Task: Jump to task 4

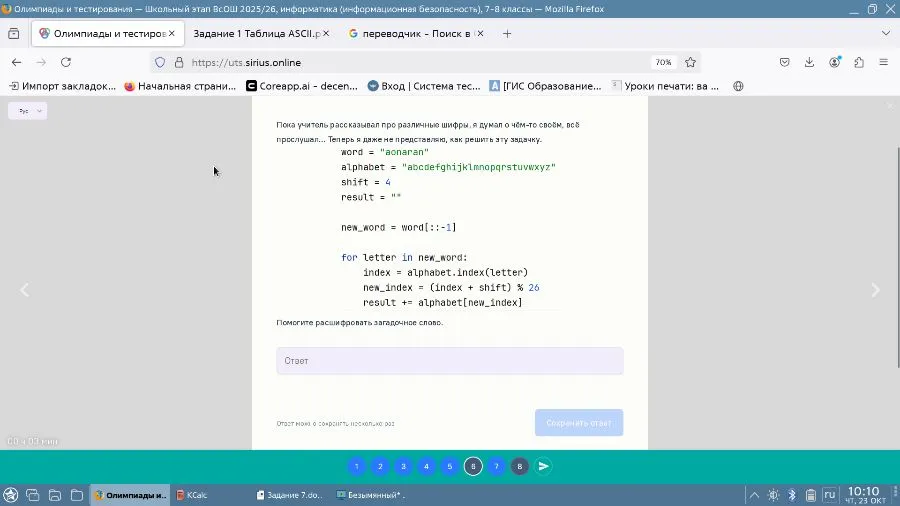Action: tap(426, 466)
